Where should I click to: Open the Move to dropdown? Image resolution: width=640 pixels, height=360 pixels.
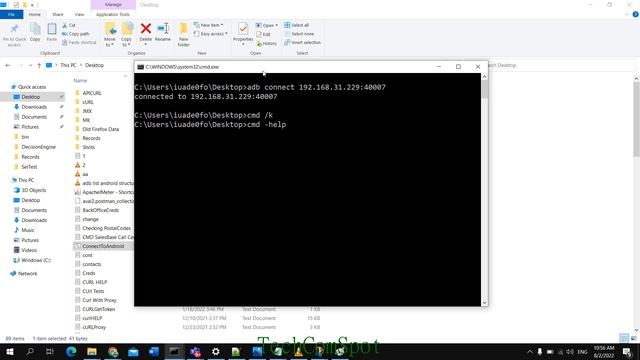pyautogui.click(x=110, y=35)
